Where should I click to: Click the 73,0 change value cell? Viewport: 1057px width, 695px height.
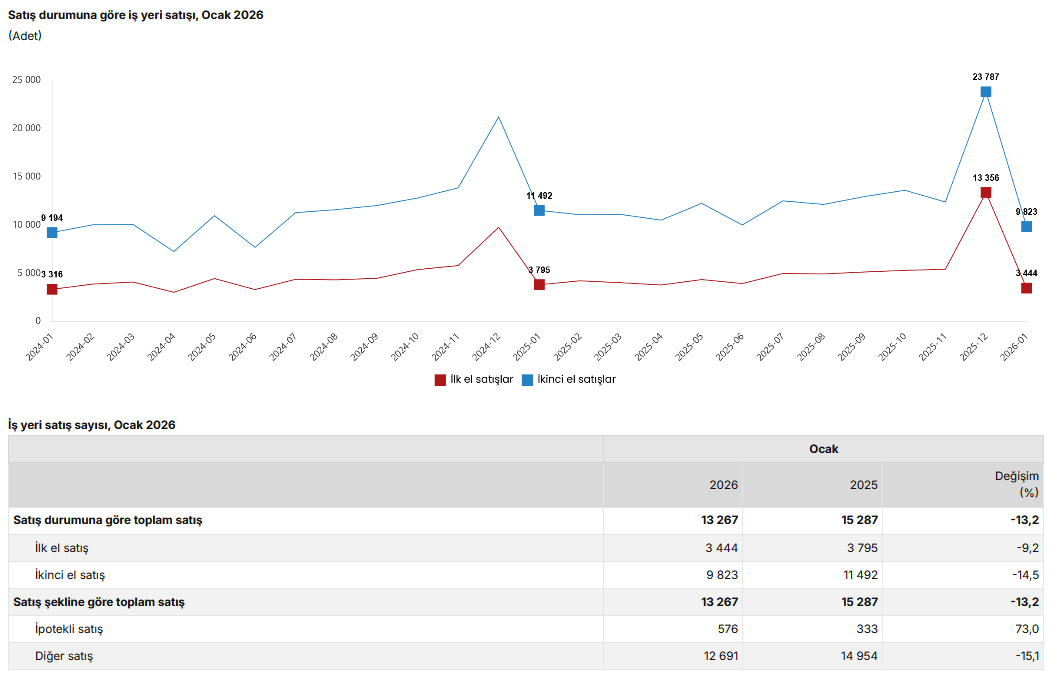(1027, 629)
